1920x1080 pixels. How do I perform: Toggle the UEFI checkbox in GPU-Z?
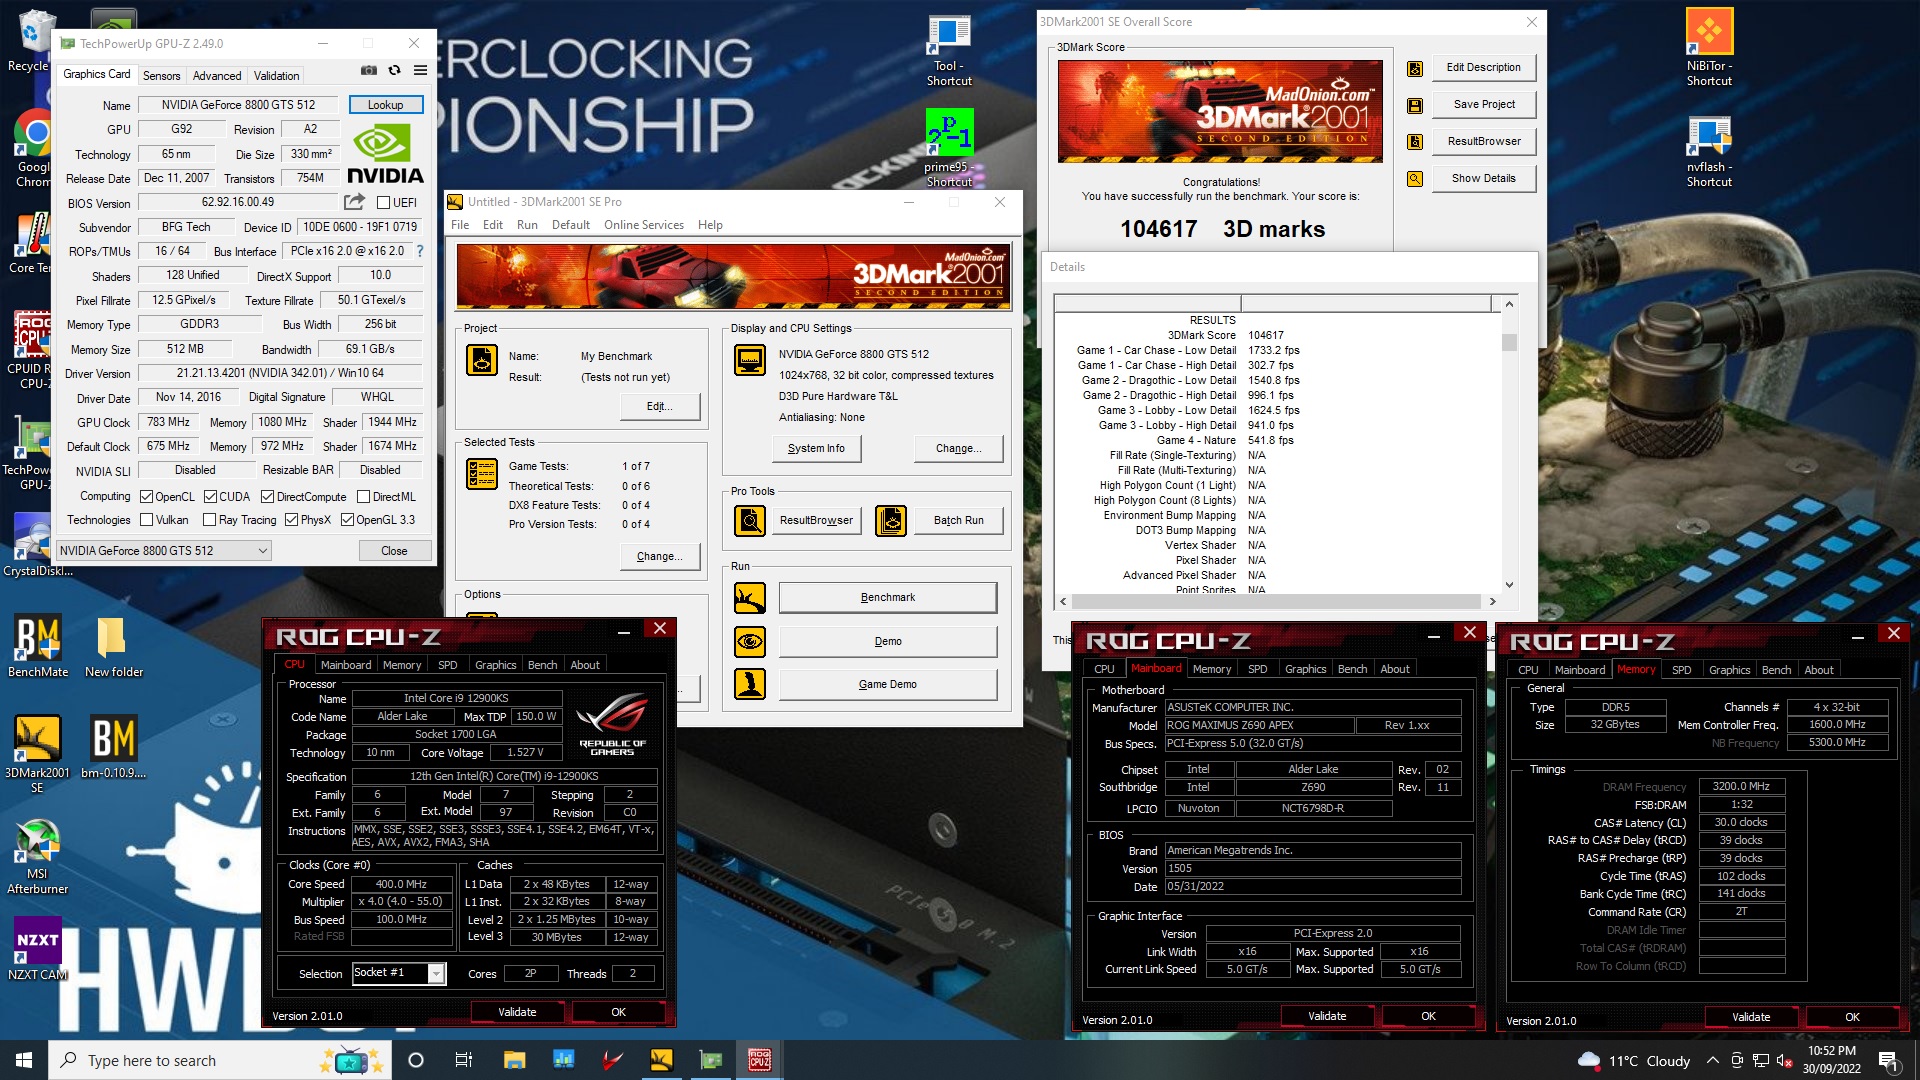[383, 202]
